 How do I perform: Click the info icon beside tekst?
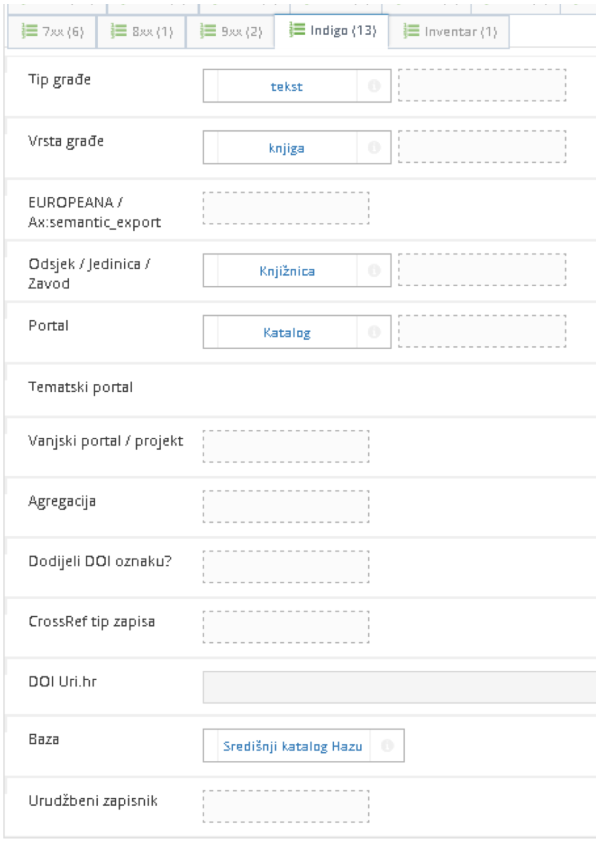[374, 87]
